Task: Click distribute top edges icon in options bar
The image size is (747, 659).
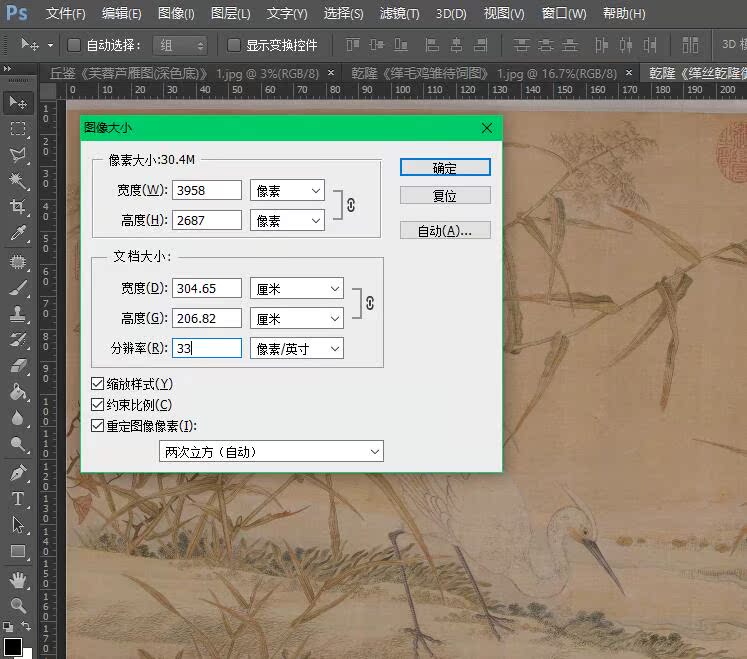Action: tap(521, 45)
